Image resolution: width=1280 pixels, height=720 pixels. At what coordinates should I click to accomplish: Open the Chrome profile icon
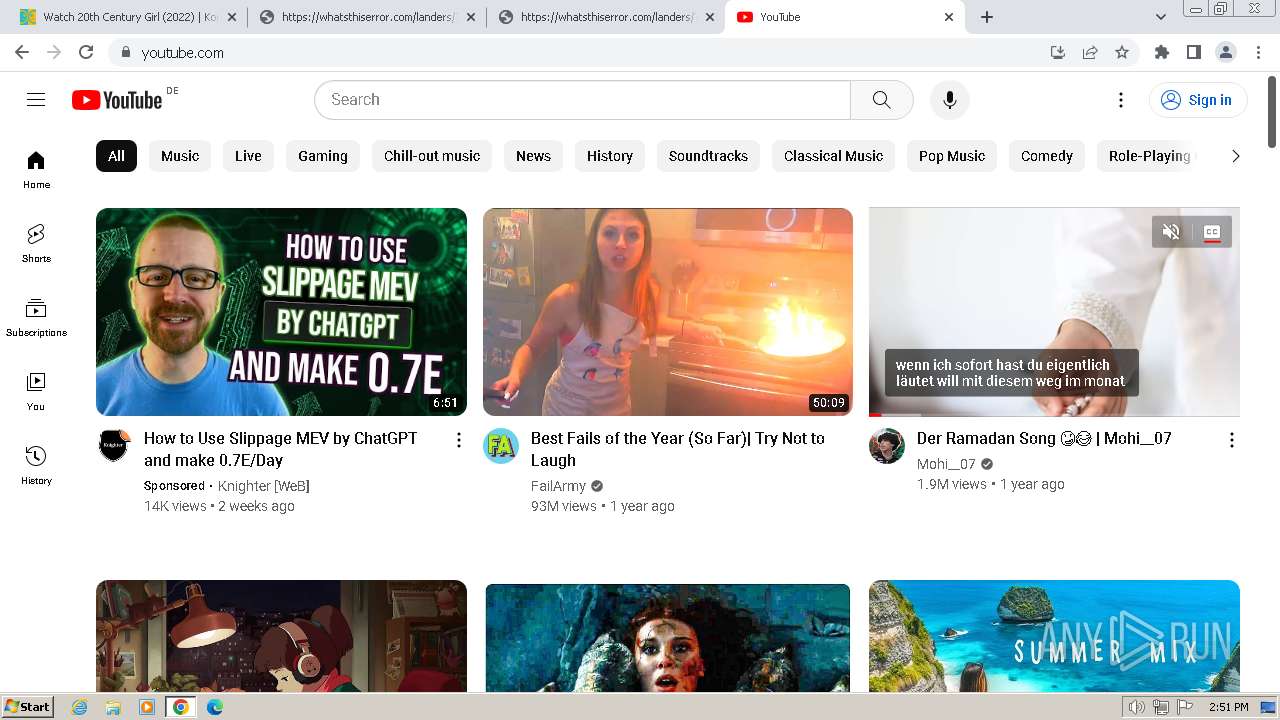1225,52
